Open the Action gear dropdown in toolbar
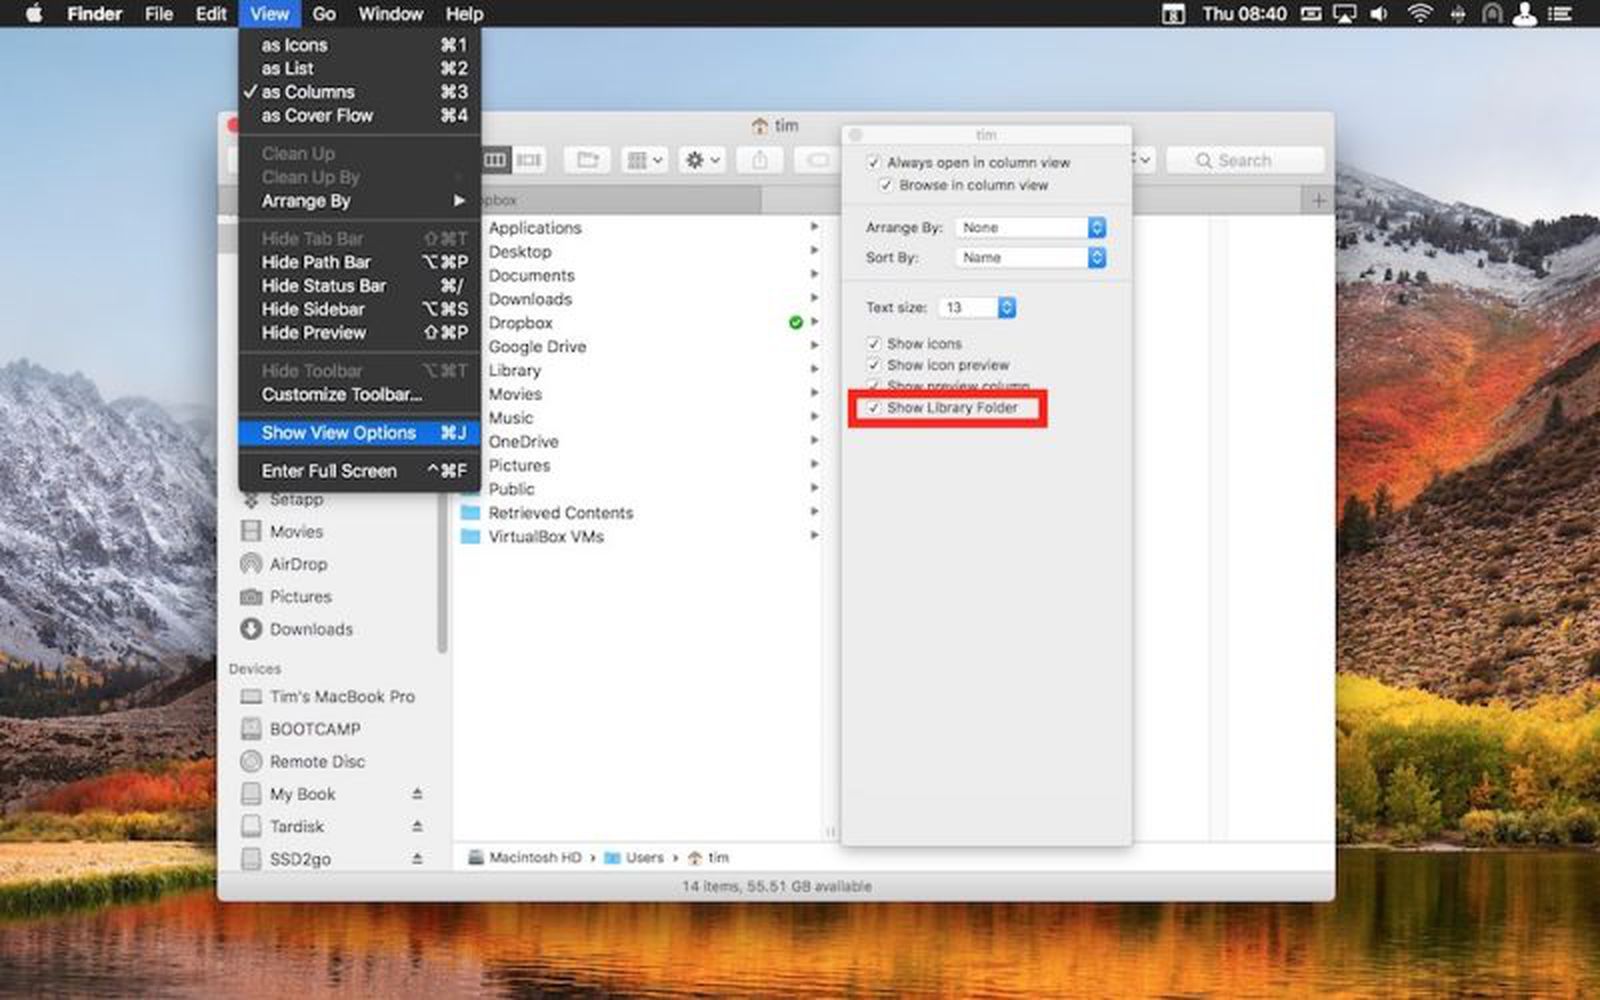 [x=700, y=160]
